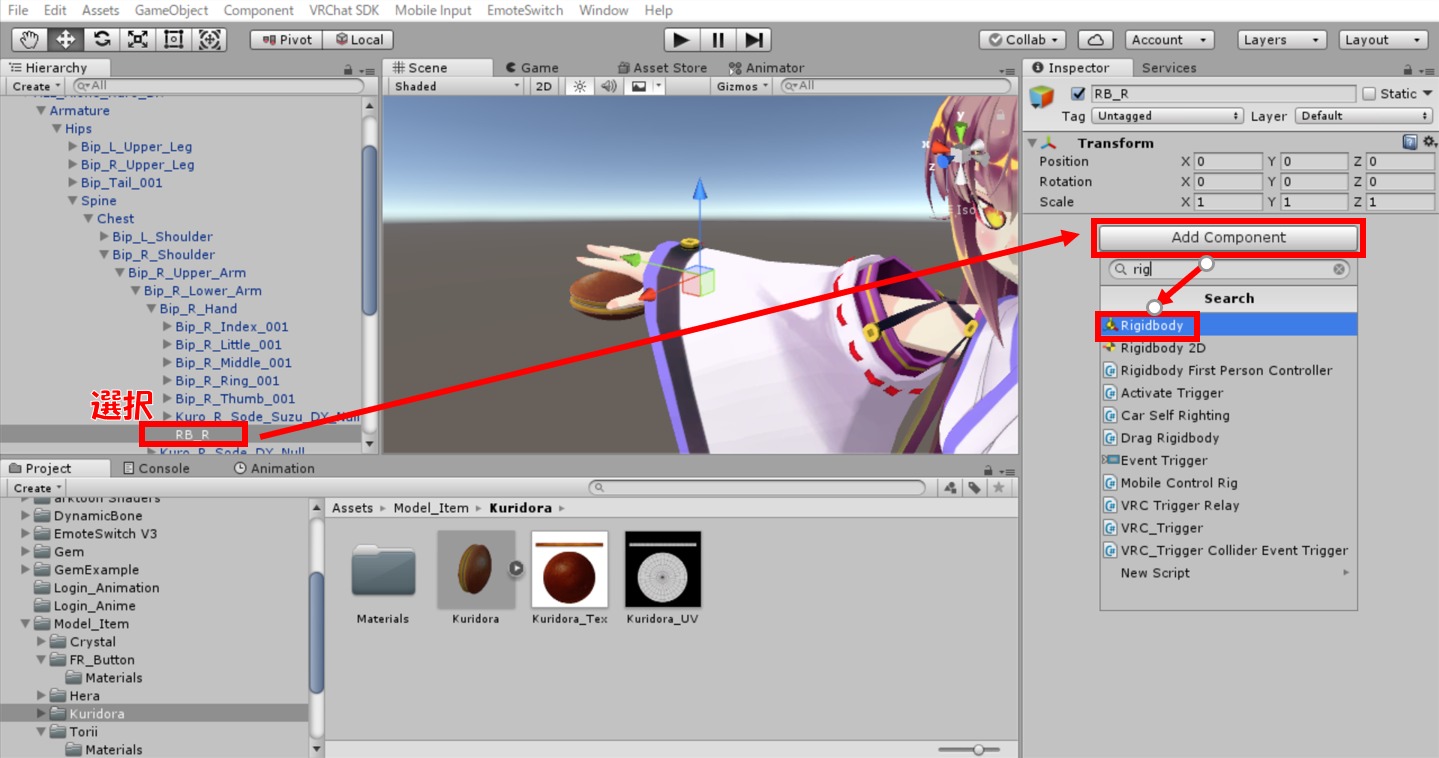The height and width of the screenshot is (758, 1439).
Task: Expand Bip_L_Upper_Leg in Hierarchy
Action: coord(73,147)
